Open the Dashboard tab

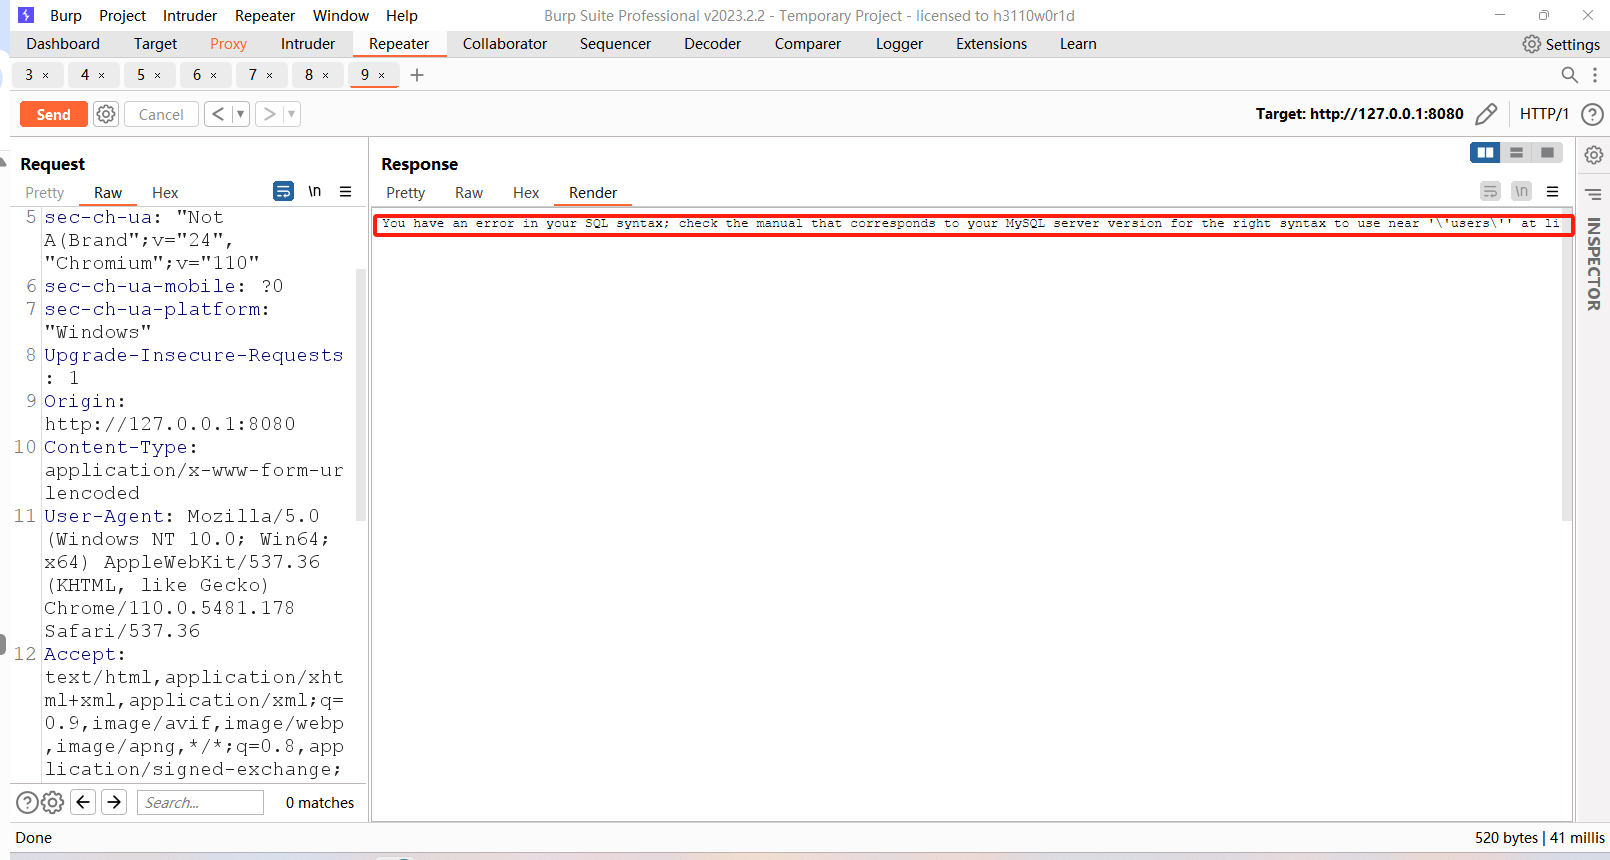[x=63, y=44]
